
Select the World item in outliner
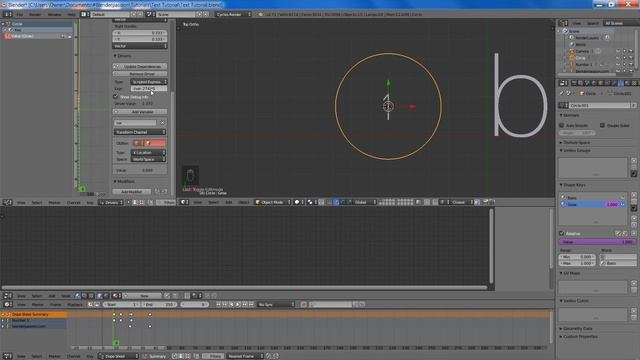tap(580, 44)
